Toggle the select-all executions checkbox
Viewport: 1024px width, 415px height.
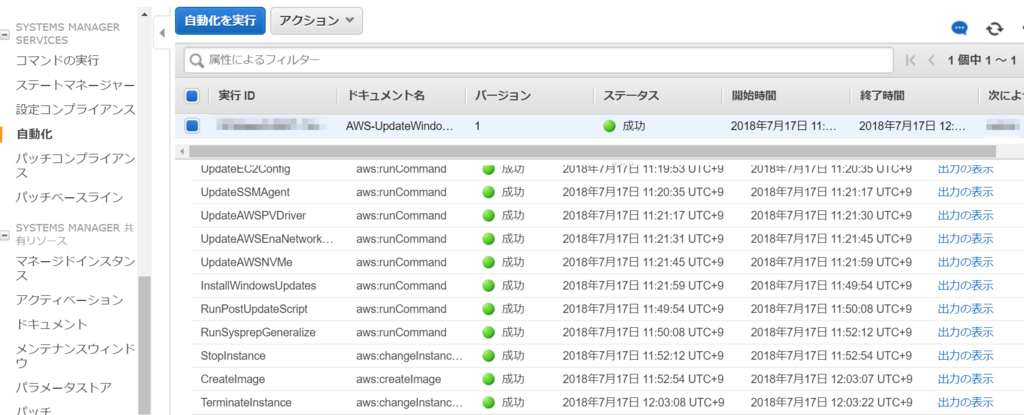(x=192, y=96)
